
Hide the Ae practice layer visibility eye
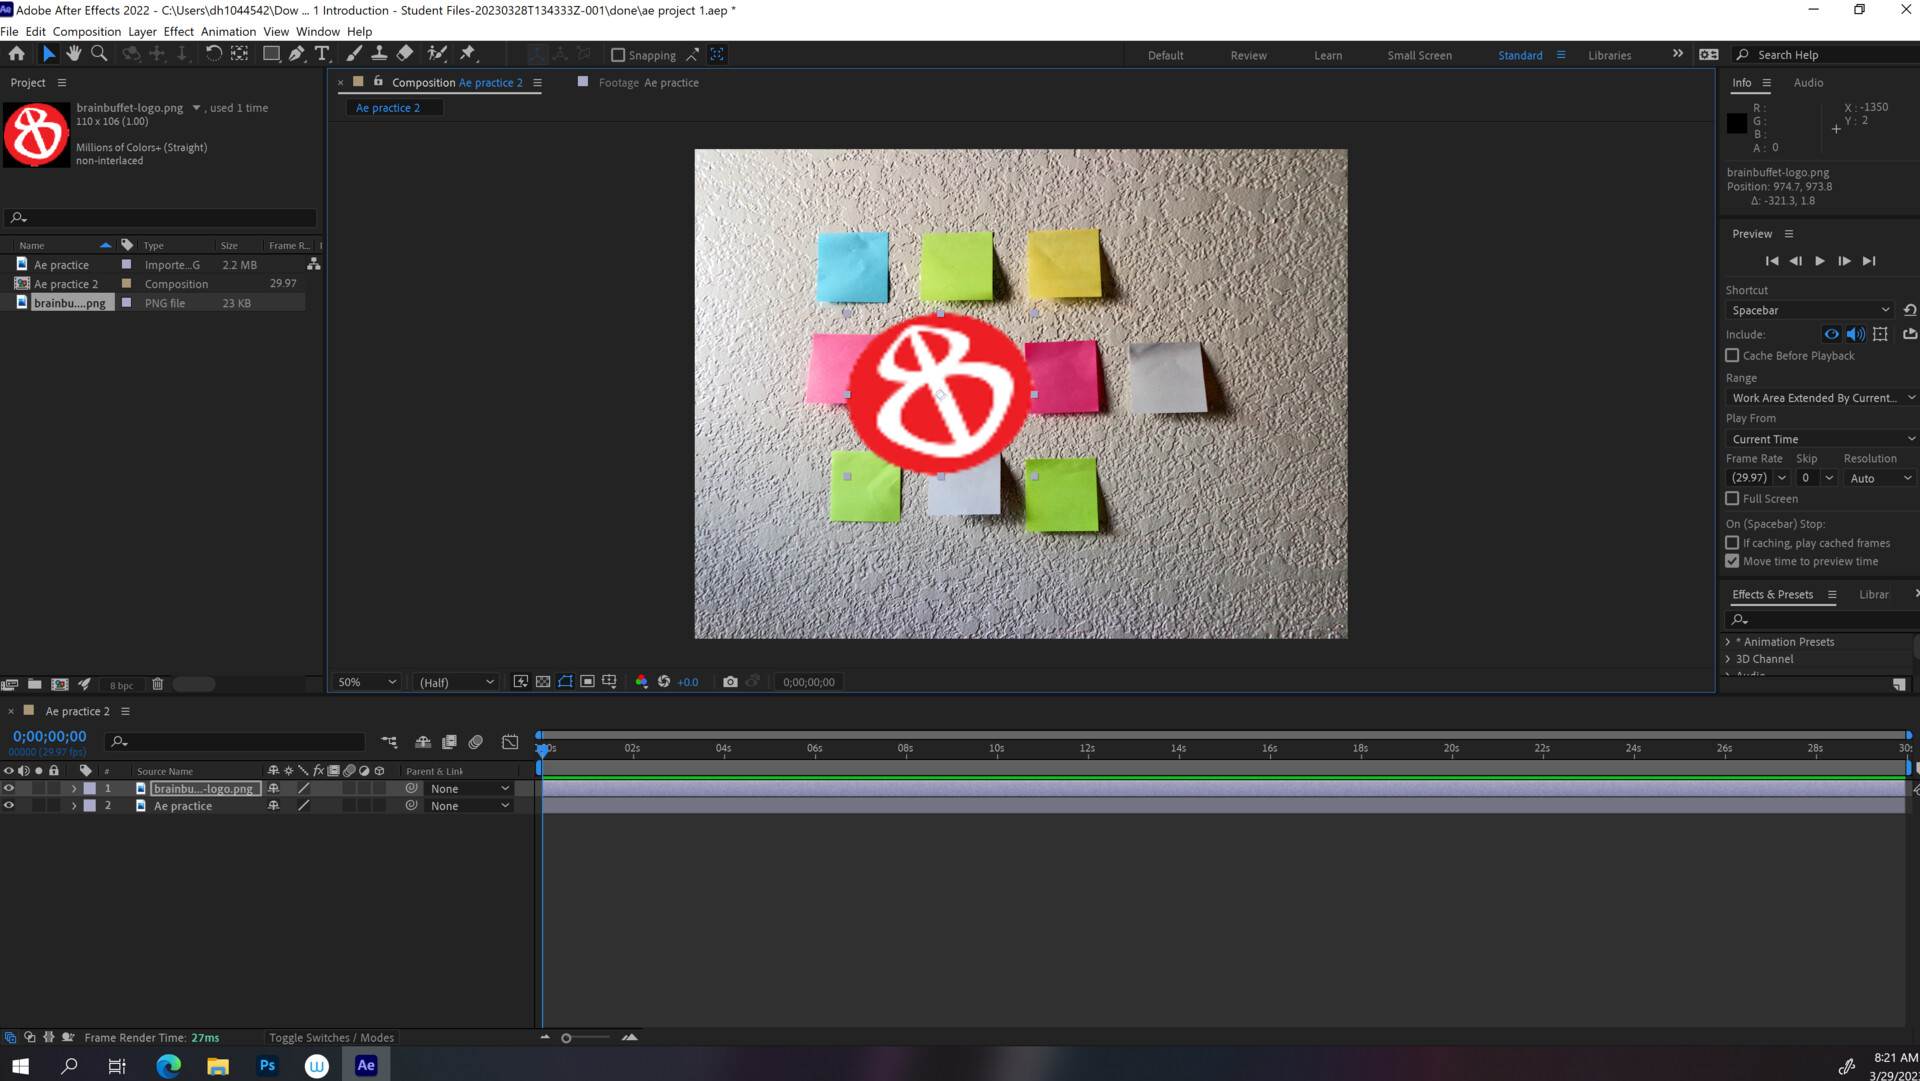(9, 806)
